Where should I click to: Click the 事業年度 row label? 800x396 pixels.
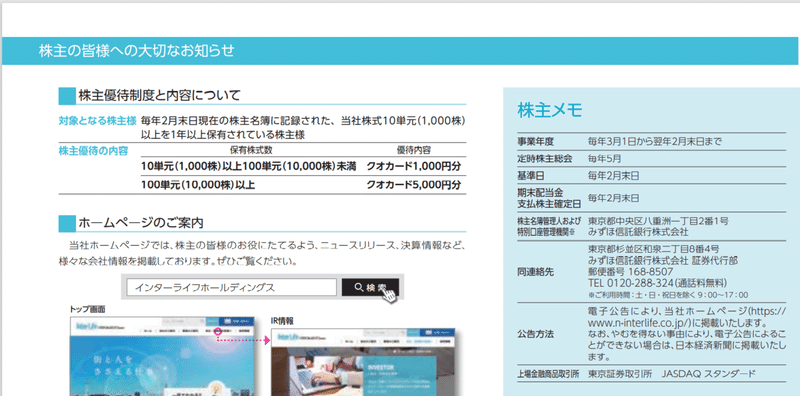click(x=535, y=141)
